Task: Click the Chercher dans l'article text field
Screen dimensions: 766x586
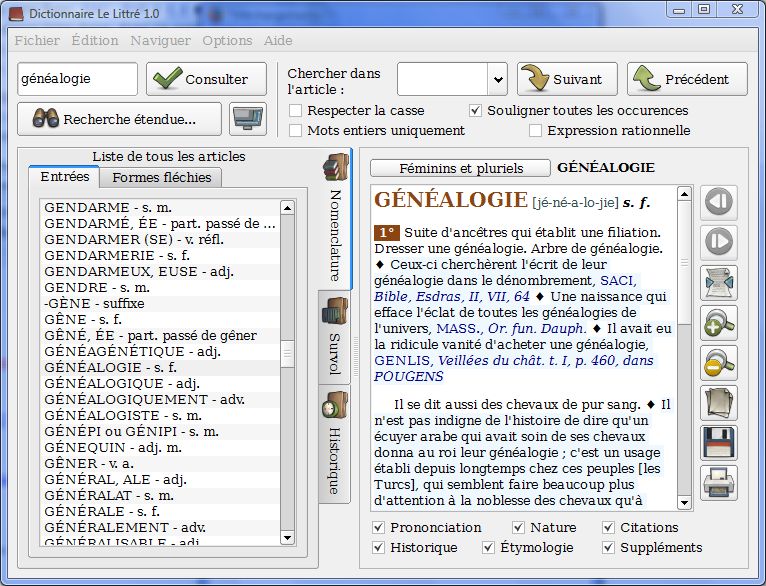Action: click(443, 79)
